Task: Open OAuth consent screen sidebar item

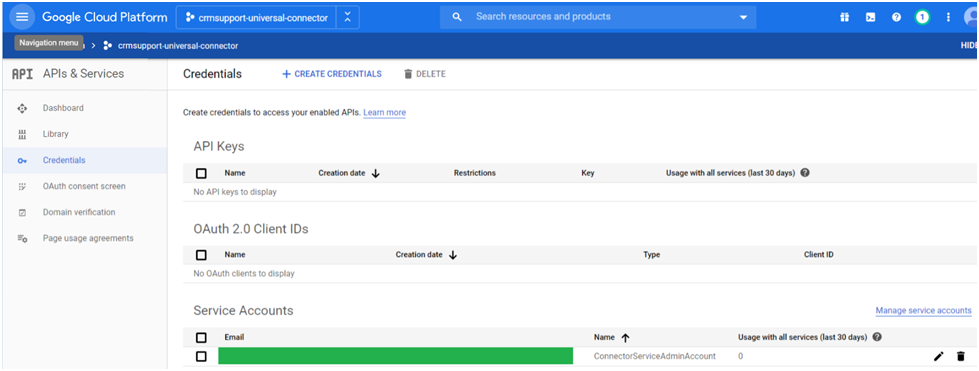Action: click(84, 186)
